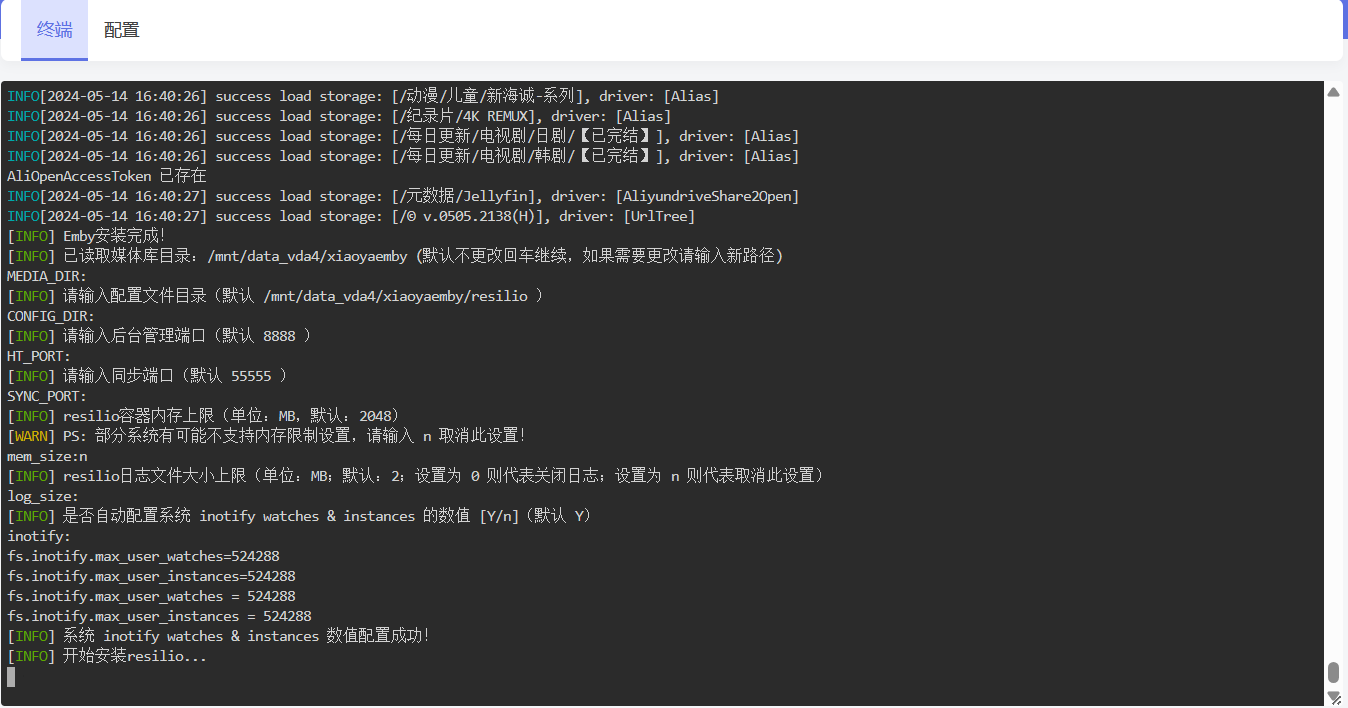1348x708 pixels.
Task: Click the 韩剧 storage load line
Action: [403, 157]
